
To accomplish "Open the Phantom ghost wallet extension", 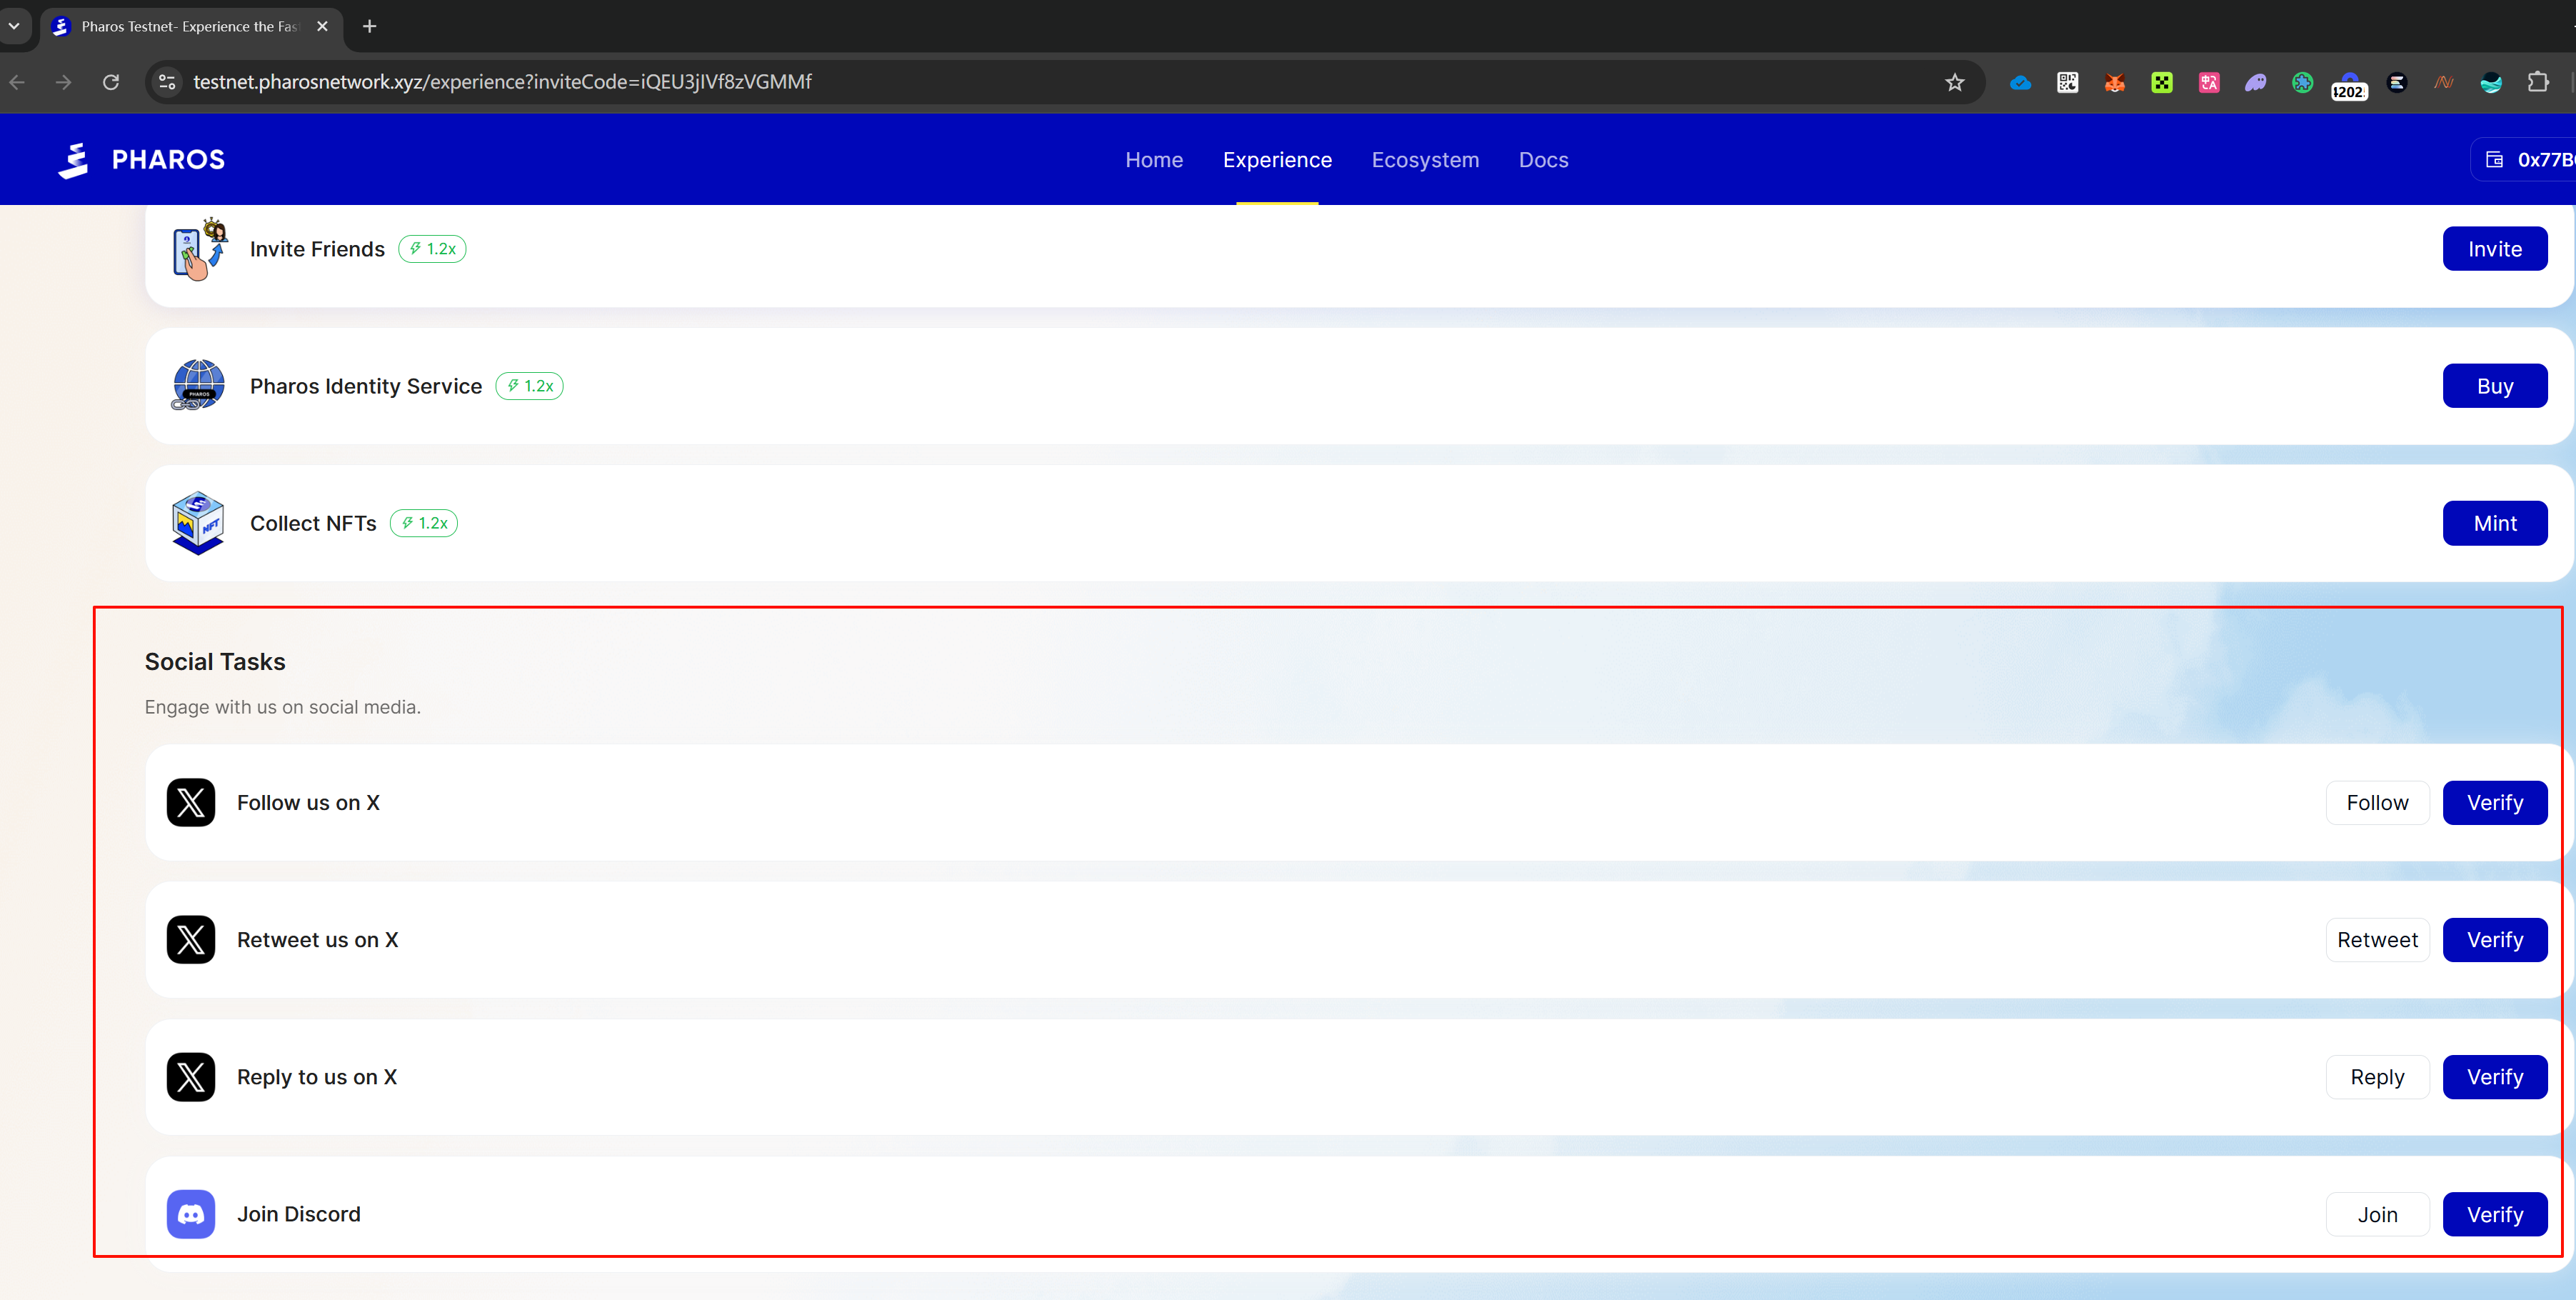I will 2255,82.
